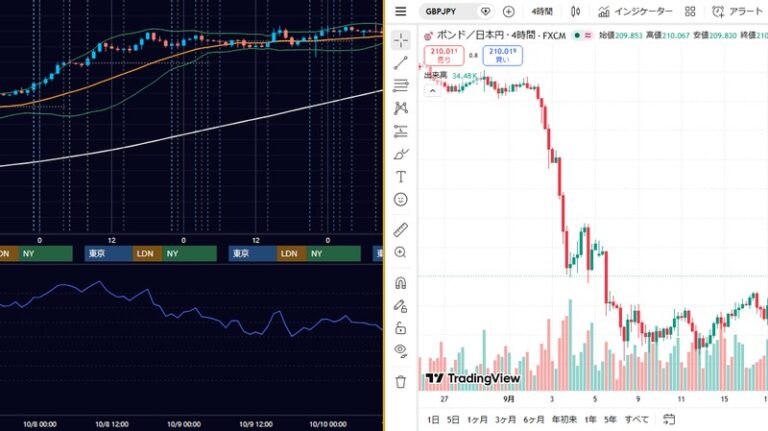Set range to 1ヶ月
Image resolution: width=768 pixels, height=431 pixels.
(478, 420)
